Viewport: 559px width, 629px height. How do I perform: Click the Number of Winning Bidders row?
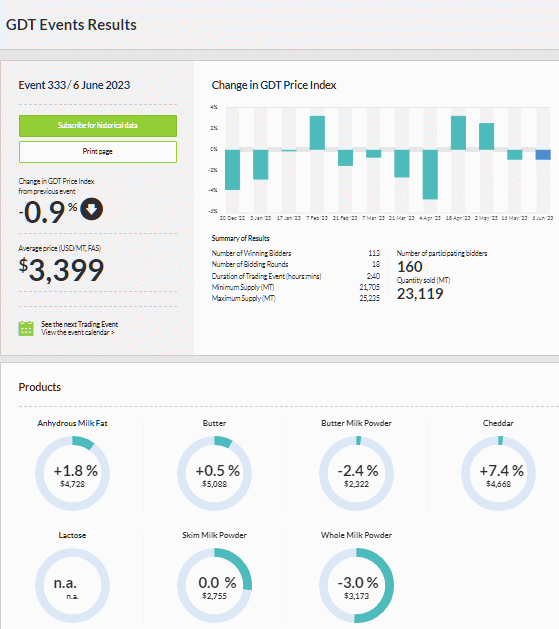[x=296, y=253]
